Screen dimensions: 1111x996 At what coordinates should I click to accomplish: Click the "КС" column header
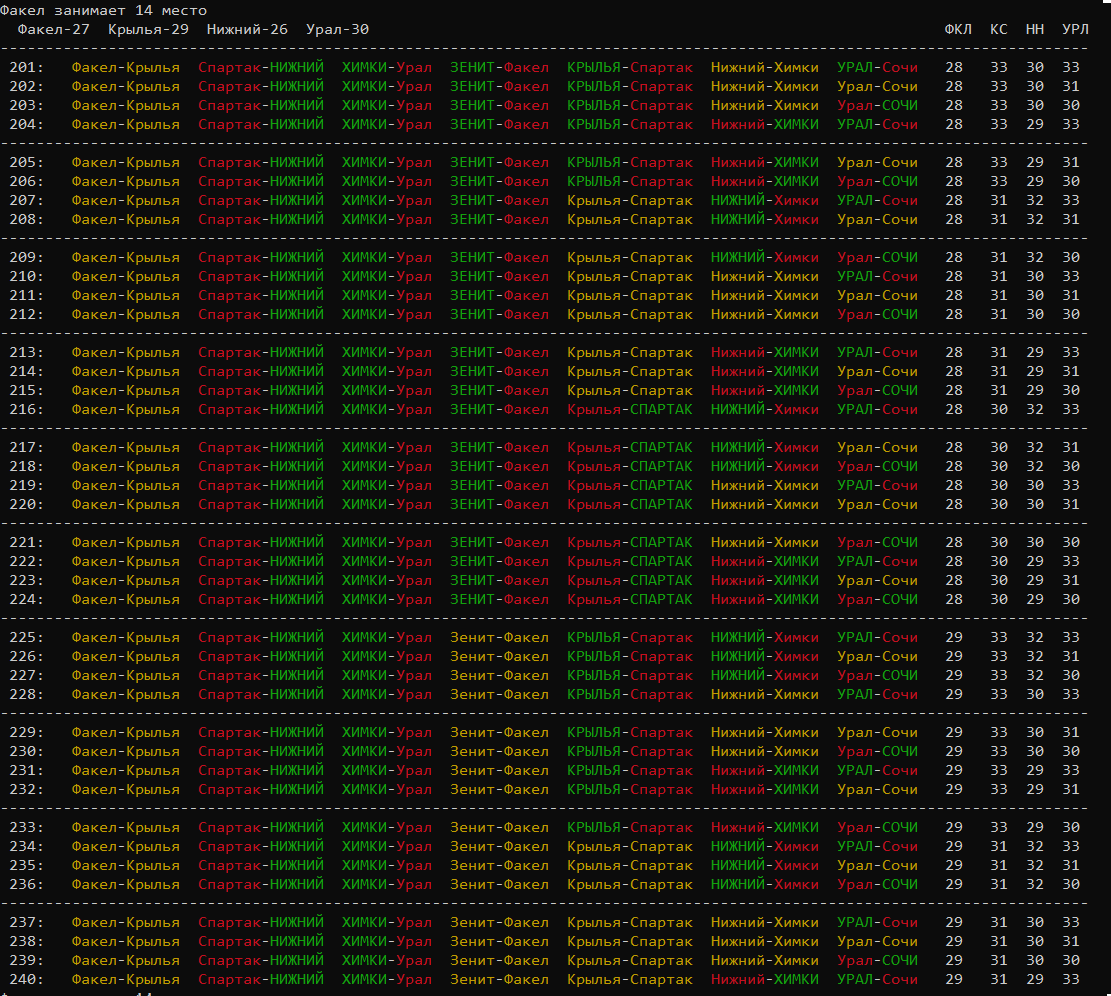pos(998,29)
